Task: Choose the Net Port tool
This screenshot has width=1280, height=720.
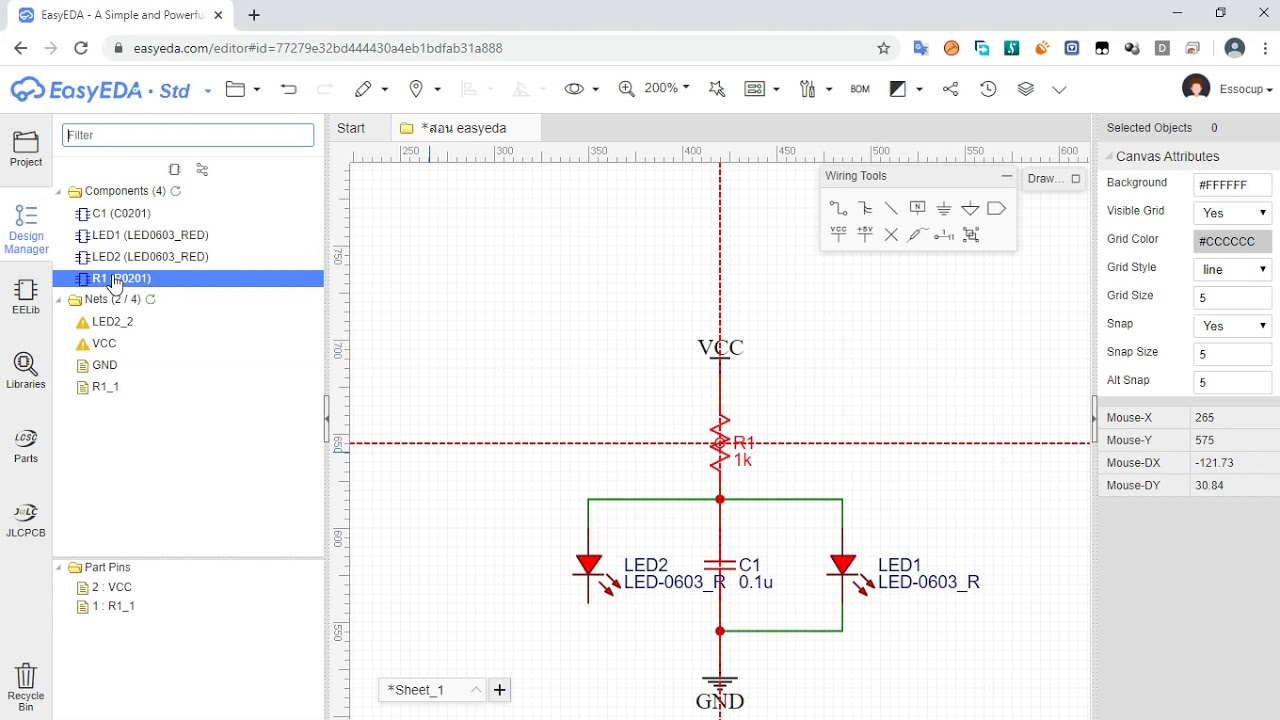Action: 996,208
